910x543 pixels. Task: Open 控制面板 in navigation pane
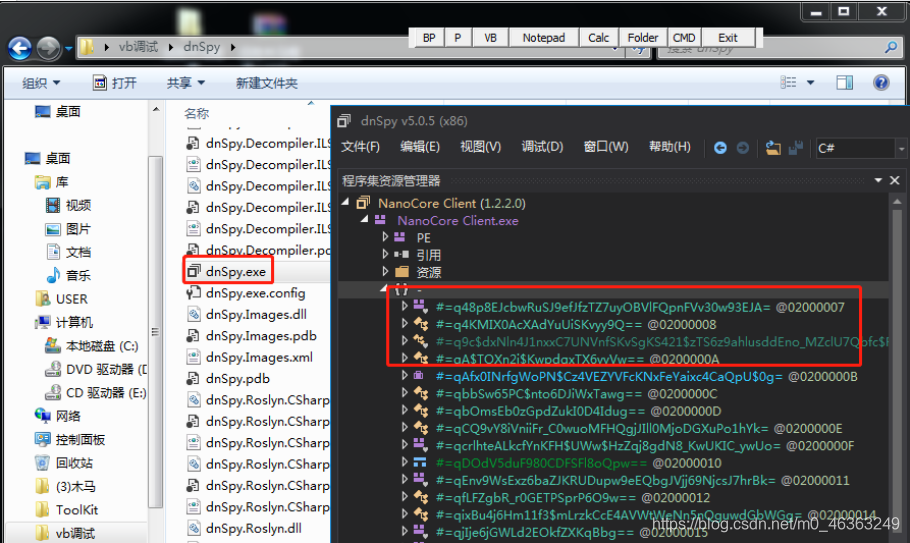click(70, 440)
